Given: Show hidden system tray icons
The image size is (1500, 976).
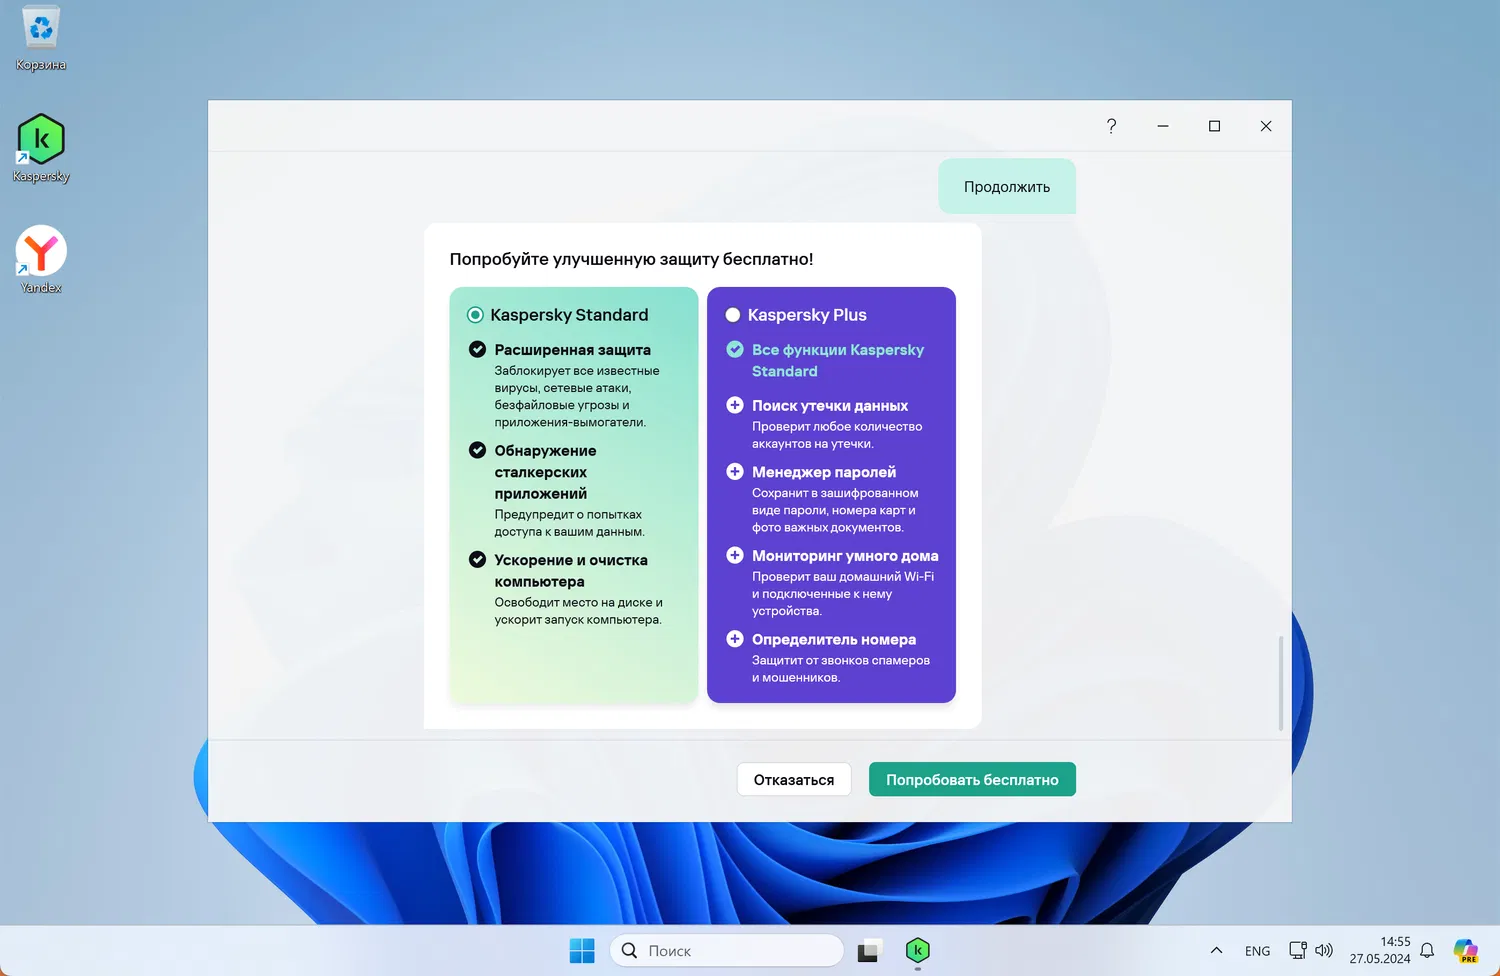Looking at the screenshot, I should [1216, 950].
